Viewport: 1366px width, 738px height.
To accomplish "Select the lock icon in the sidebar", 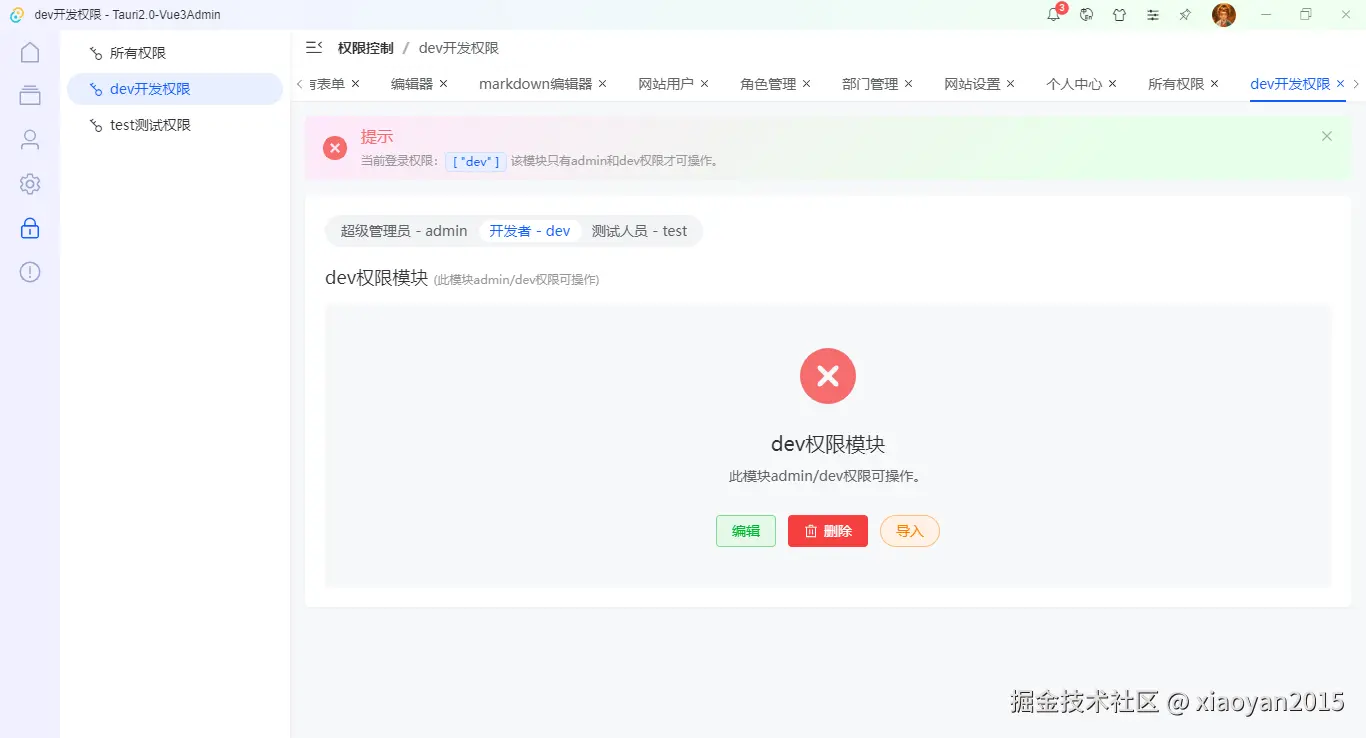I will [30, 228].
